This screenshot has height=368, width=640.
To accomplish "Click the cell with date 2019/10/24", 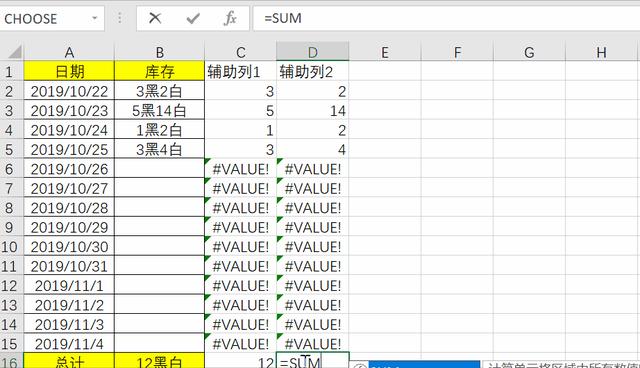I will tap(69, 130).
